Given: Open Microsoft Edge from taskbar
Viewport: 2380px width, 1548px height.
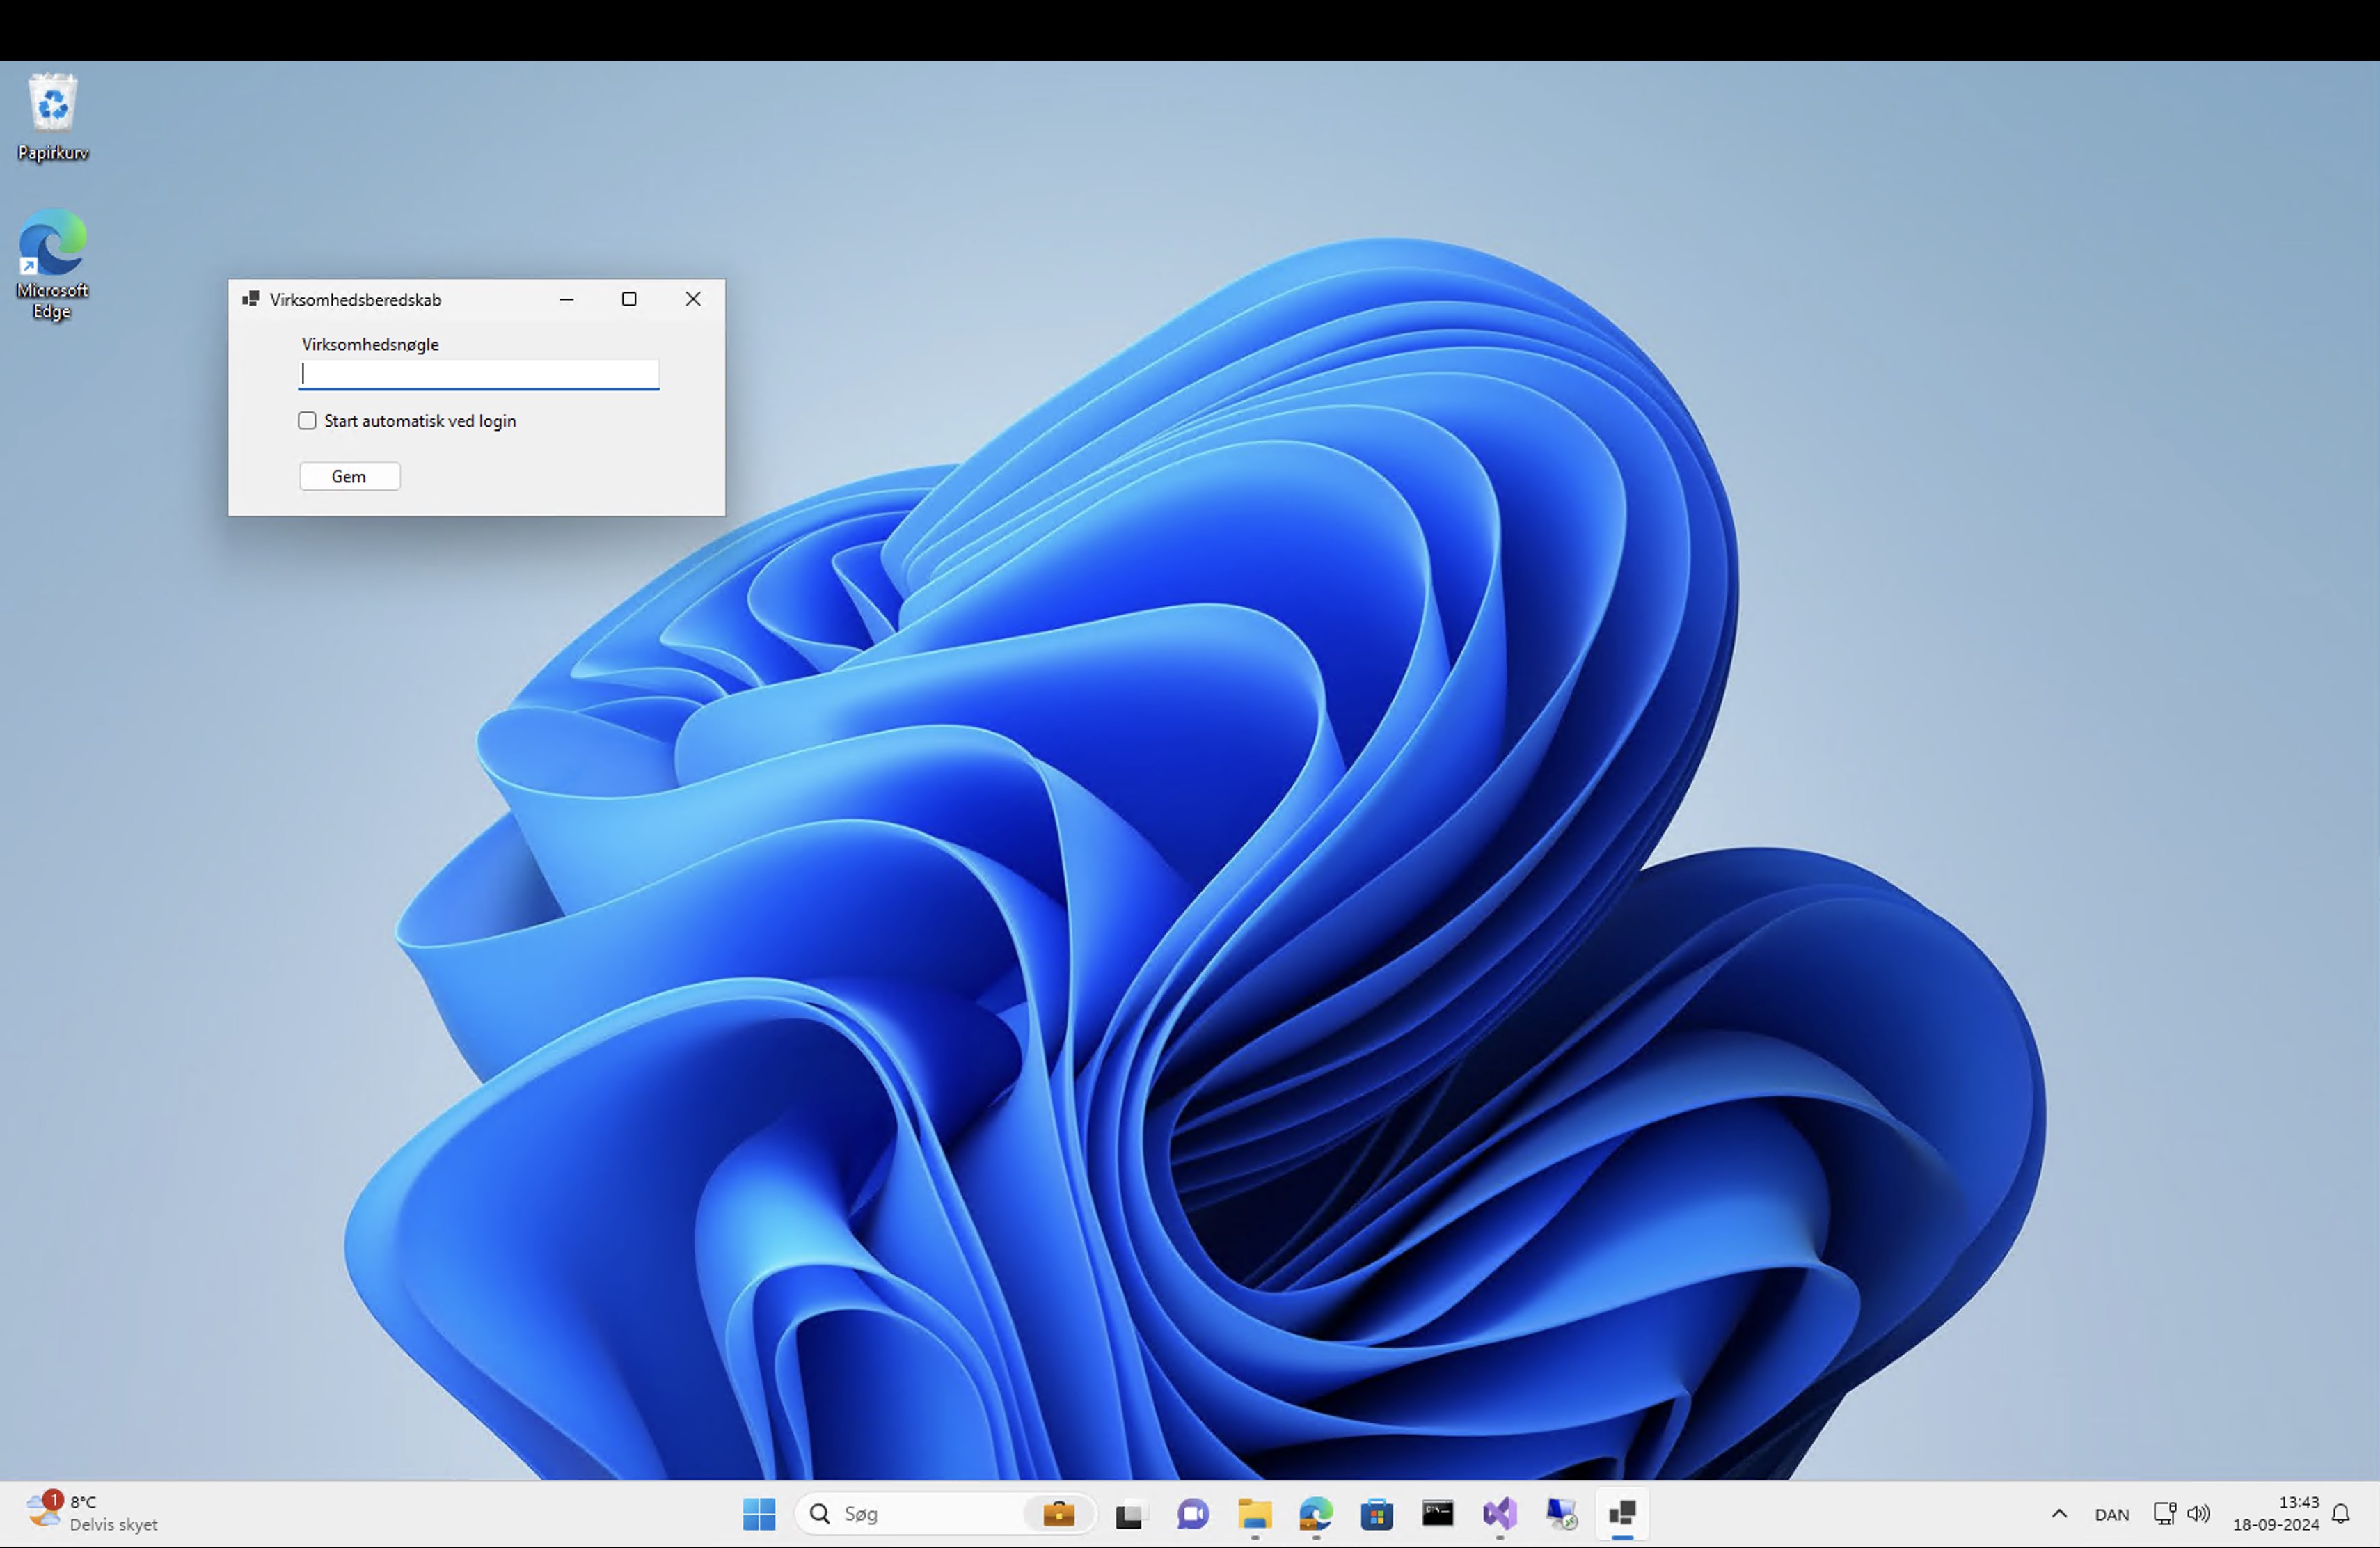Looking at the screenshot, I should 1316,1514.
